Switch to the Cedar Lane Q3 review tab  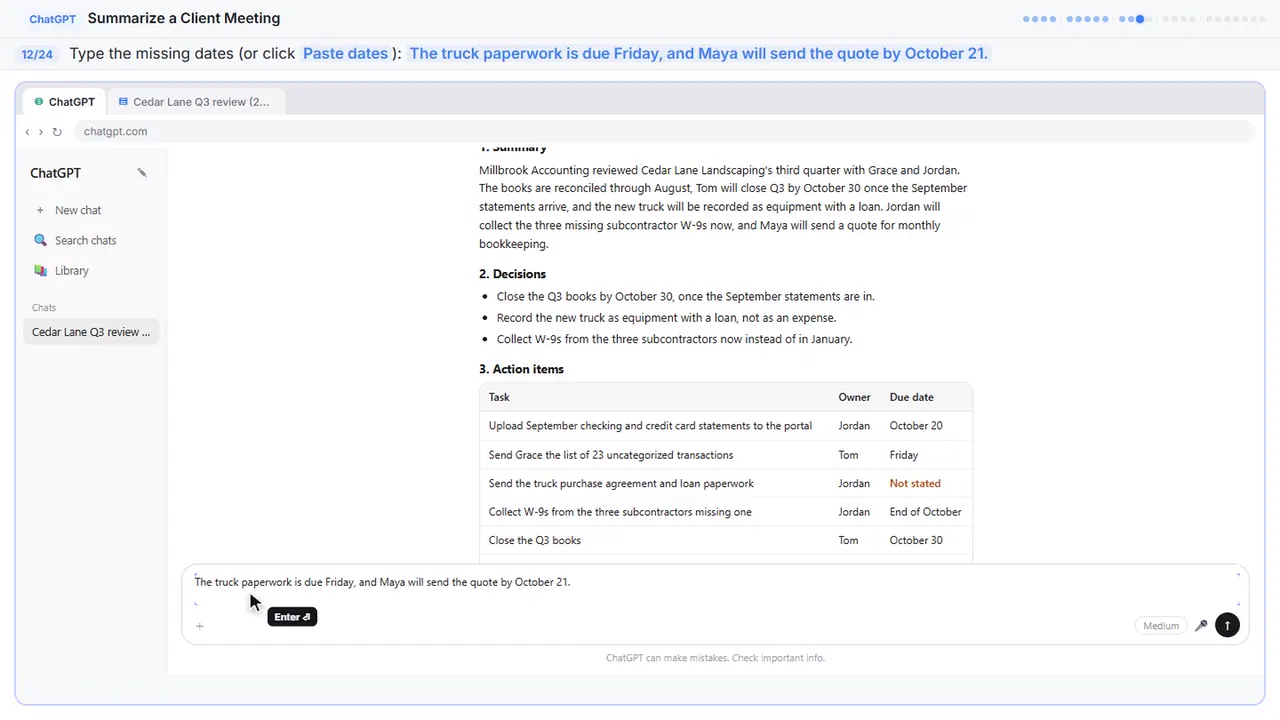194,102
